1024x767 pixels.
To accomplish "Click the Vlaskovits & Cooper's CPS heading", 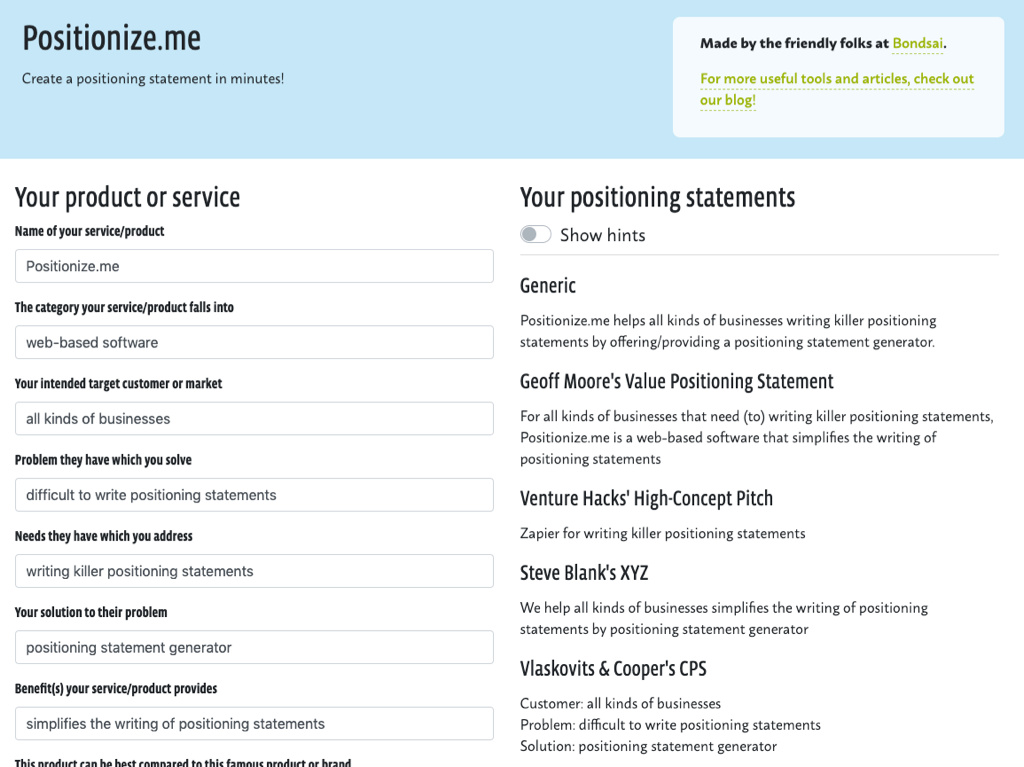I will tap(613, 668).
